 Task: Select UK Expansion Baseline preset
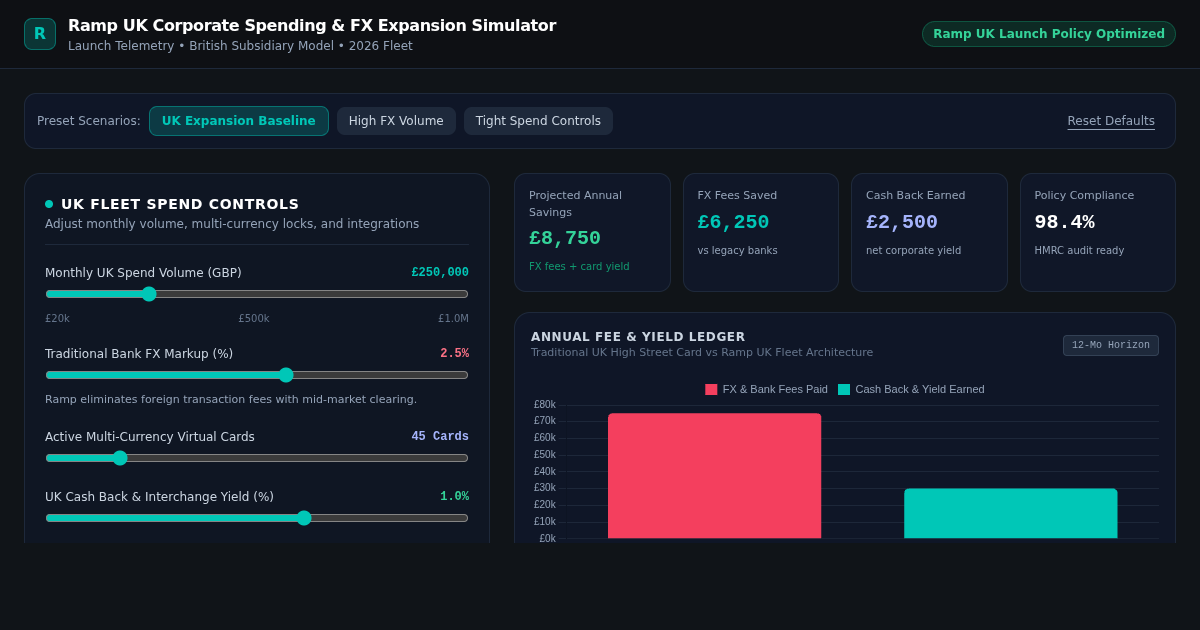pos(239,121)
